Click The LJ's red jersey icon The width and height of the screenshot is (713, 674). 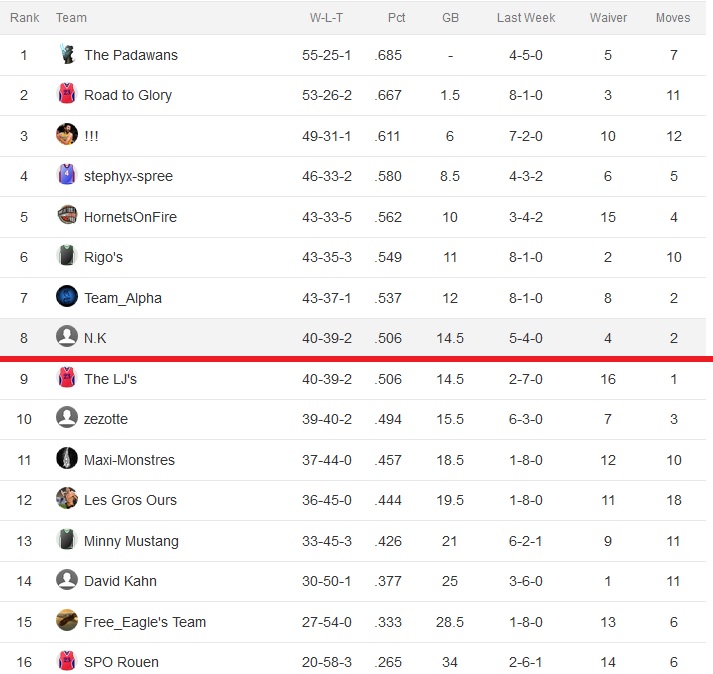pyautogui.click(x=67, y=378)
